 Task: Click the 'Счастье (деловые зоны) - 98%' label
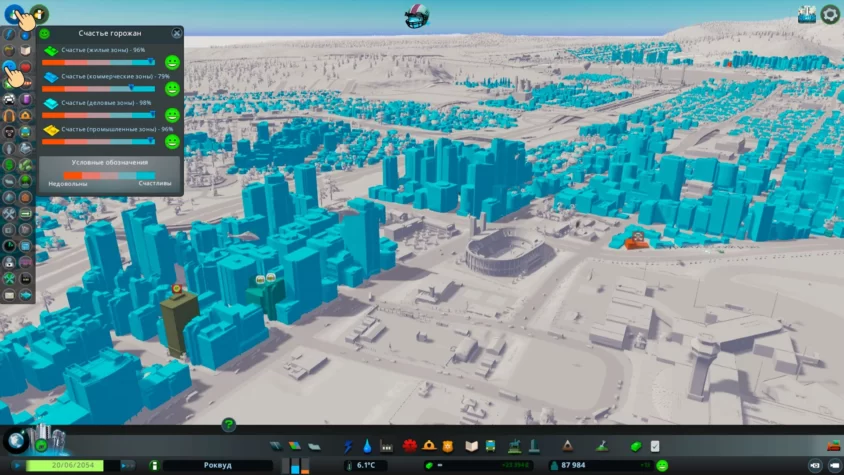coord(106,103)
